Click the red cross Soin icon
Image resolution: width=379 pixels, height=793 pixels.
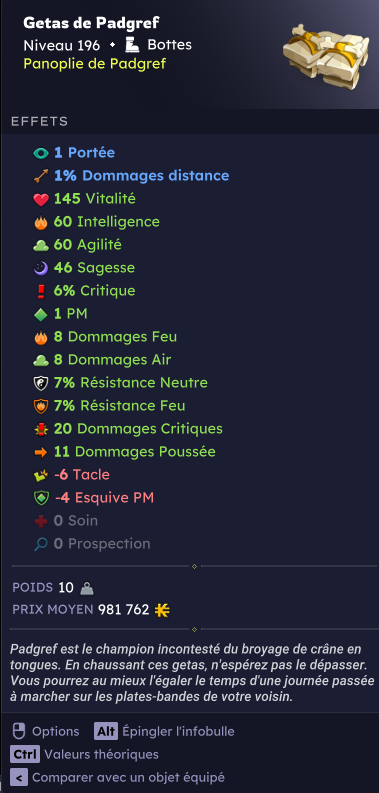(x=41, y=521)
